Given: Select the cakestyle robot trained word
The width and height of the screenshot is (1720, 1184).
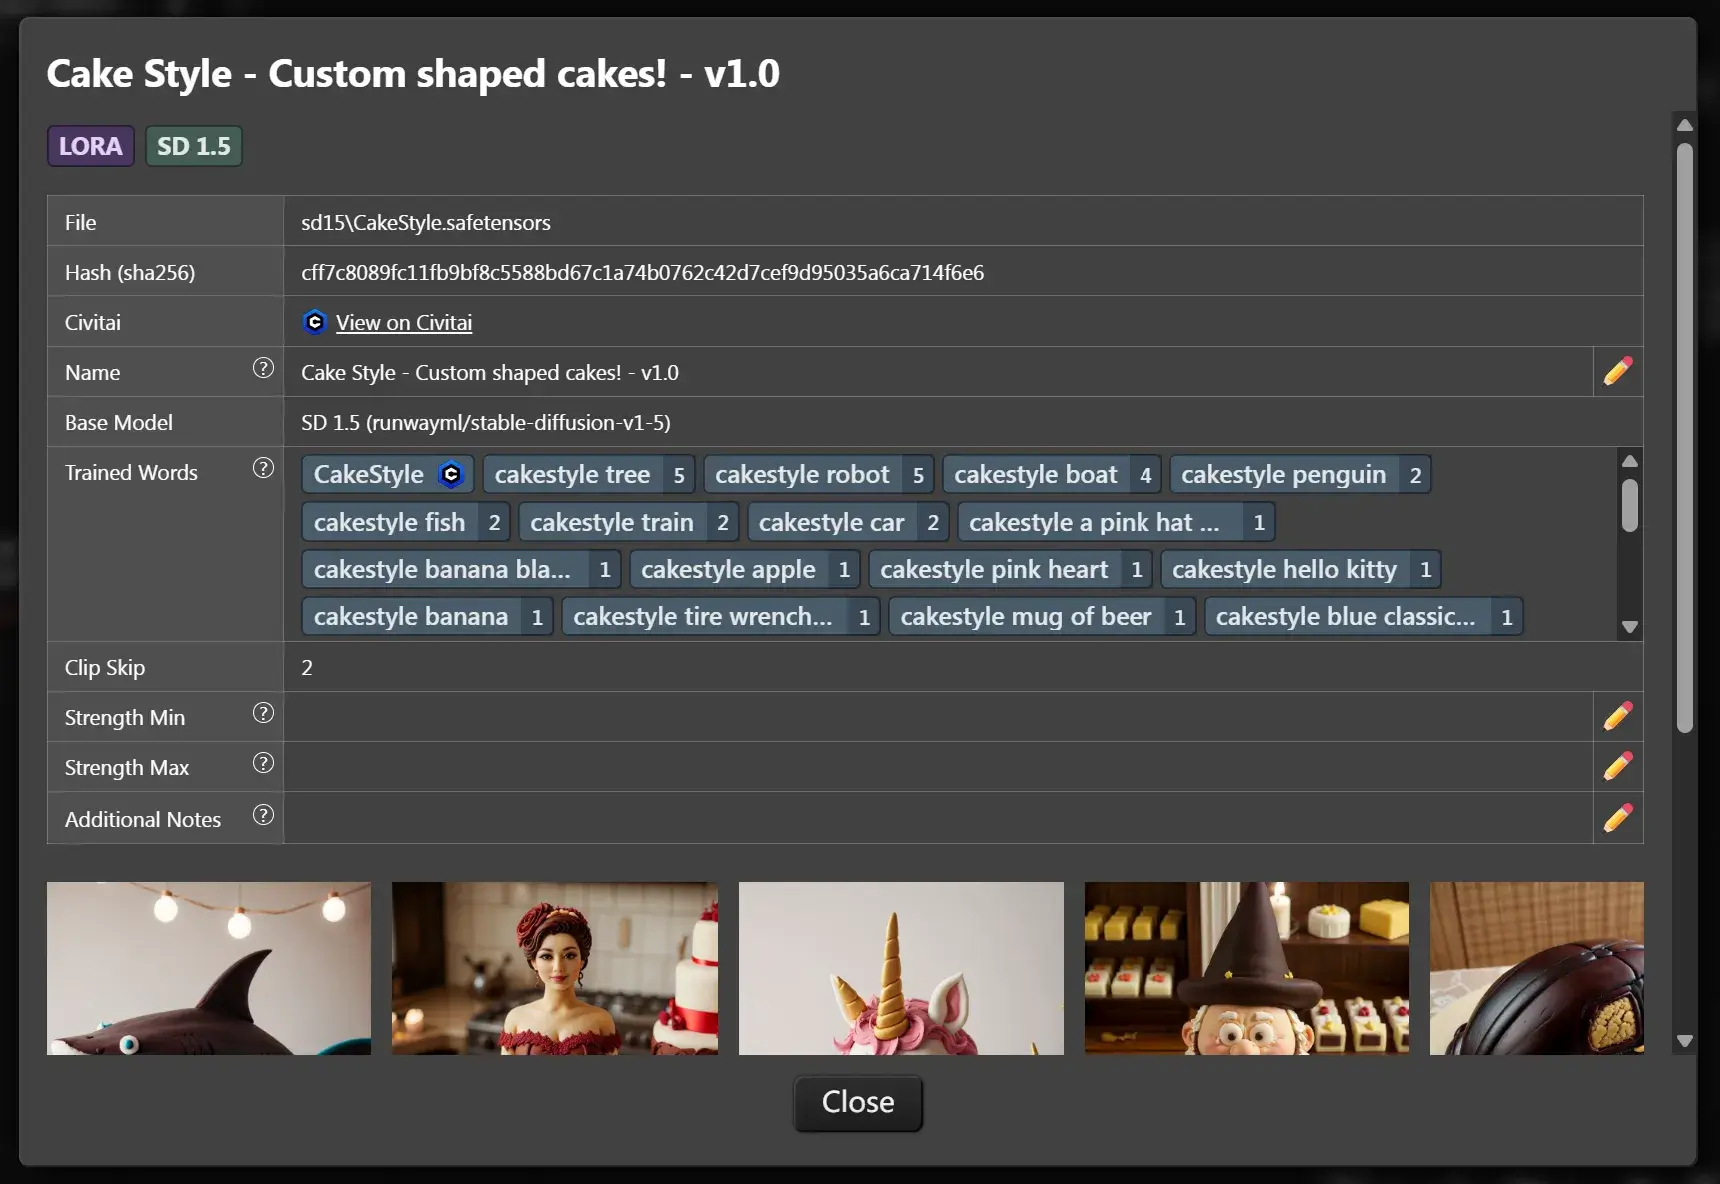Looking at the screenshot, I should click(x=818, y=474).
